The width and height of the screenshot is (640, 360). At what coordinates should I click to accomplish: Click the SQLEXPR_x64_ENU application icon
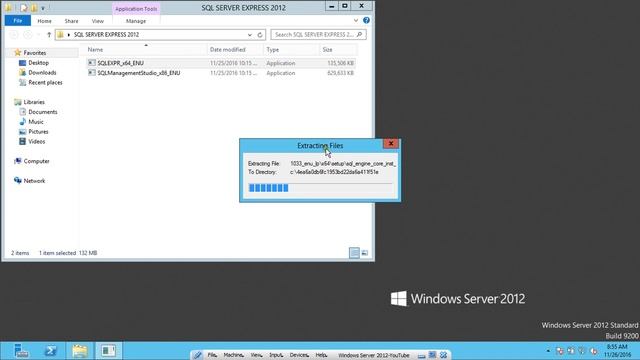[x=92, y=63]
